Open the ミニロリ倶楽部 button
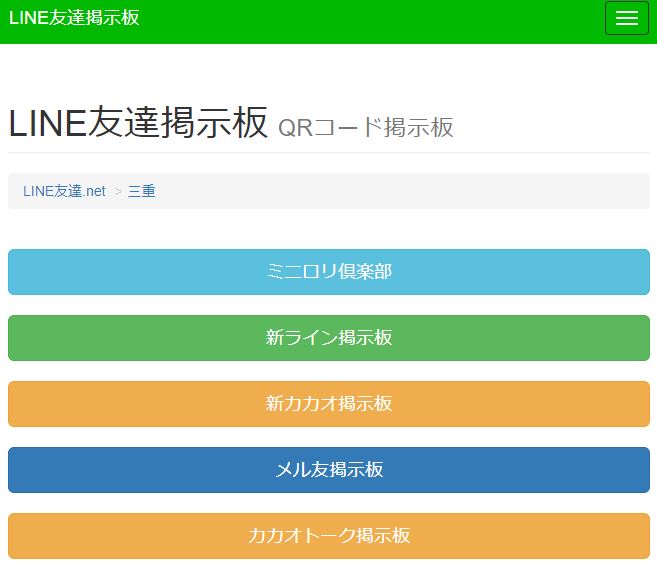This screenshot has width=657, height=572. click(329, 272)
